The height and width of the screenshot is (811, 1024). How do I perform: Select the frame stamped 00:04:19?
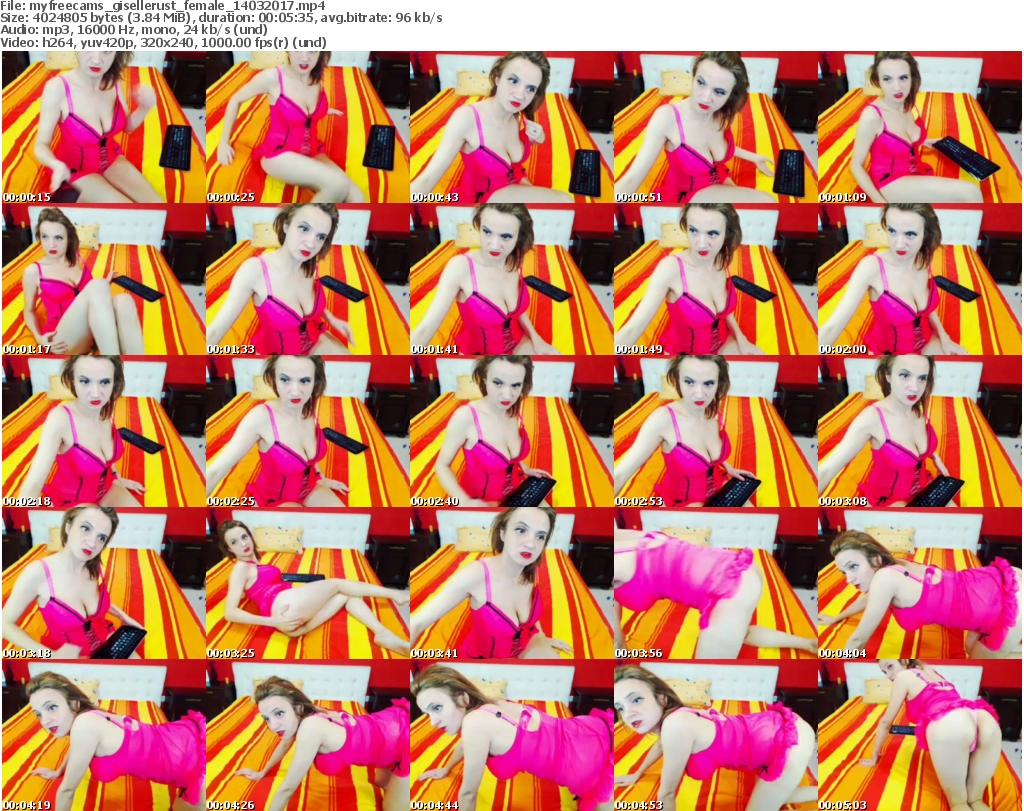pos(104,735)
